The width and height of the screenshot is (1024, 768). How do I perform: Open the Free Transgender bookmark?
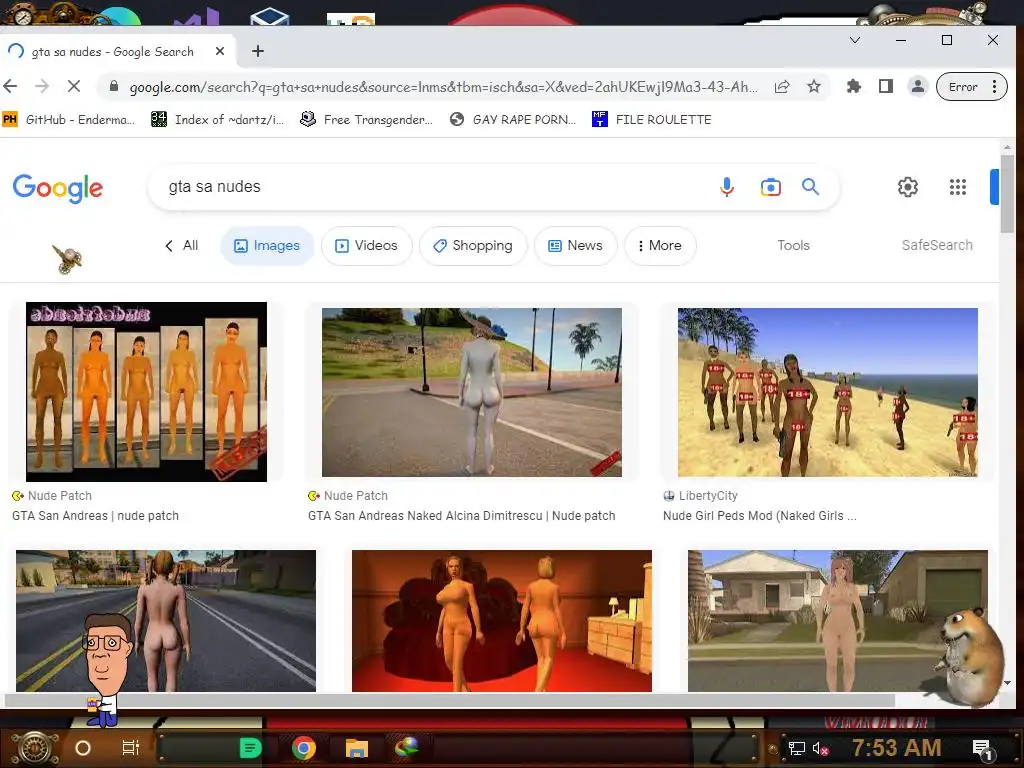(366, 120)
